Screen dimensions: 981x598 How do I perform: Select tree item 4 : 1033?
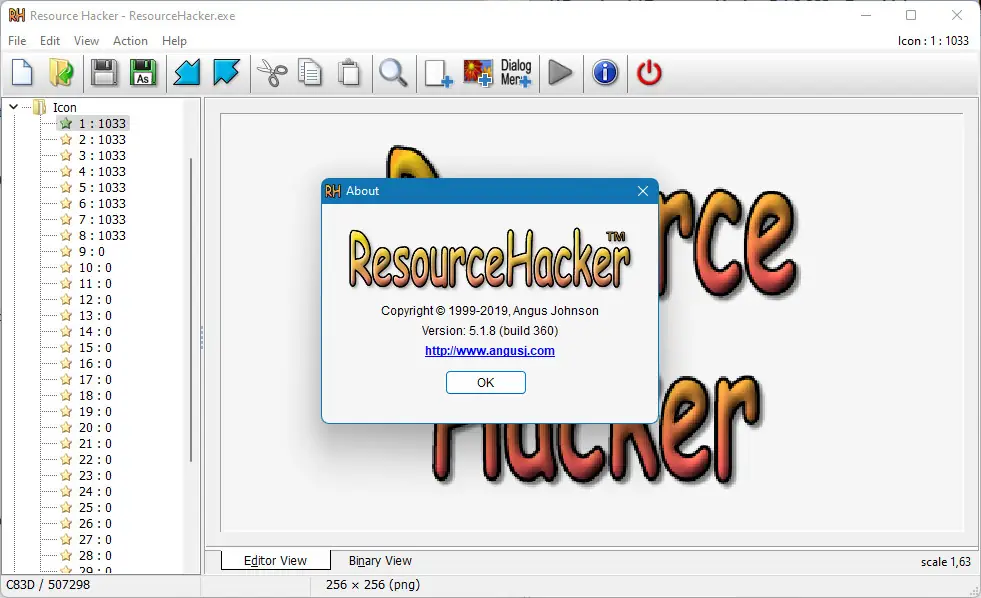click(x=102, y=171)
